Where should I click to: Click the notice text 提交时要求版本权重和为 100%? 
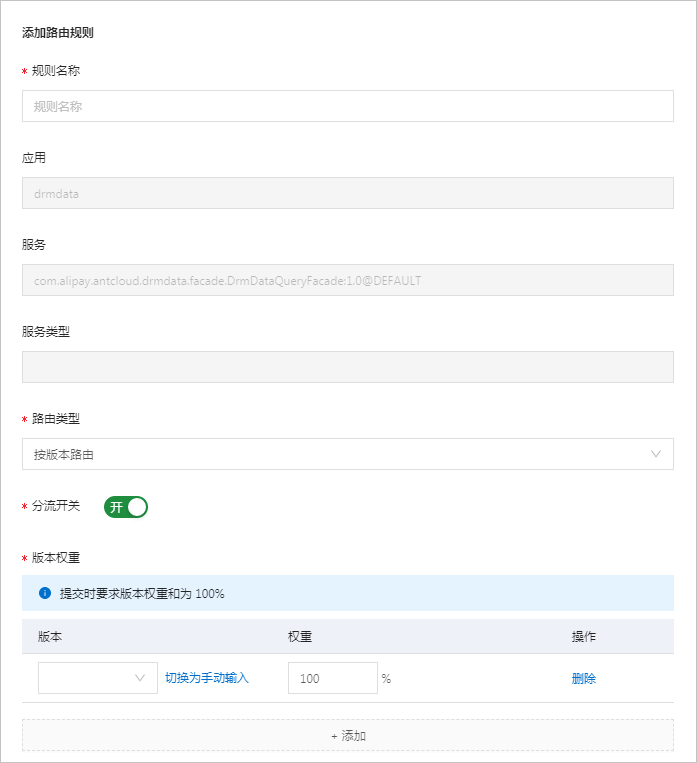(142, 594)
